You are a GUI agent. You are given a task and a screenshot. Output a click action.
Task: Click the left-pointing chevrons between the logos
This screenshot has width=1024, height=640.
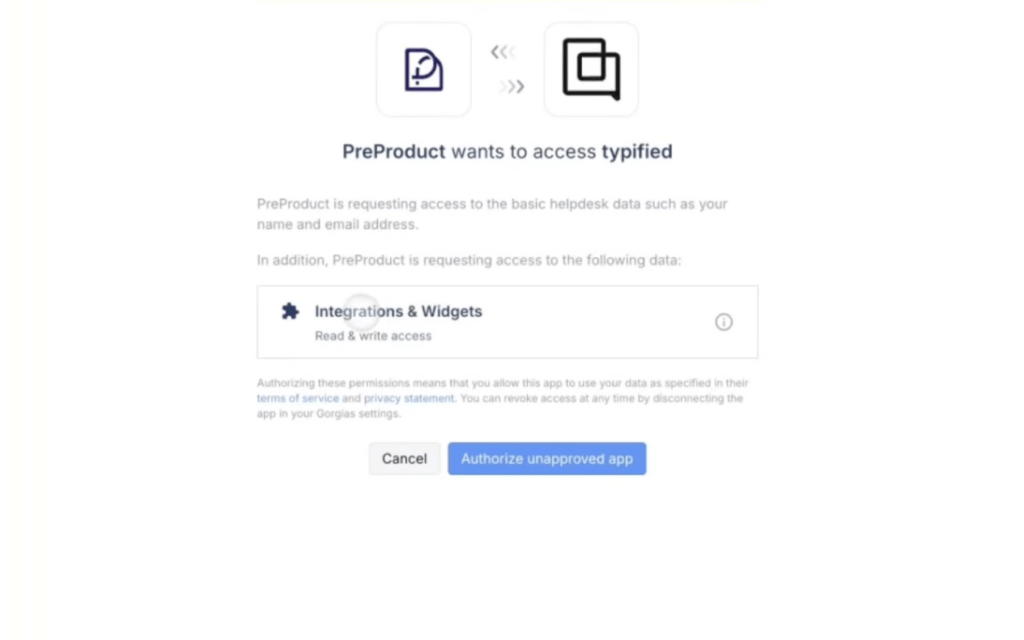tap(503, 52)
